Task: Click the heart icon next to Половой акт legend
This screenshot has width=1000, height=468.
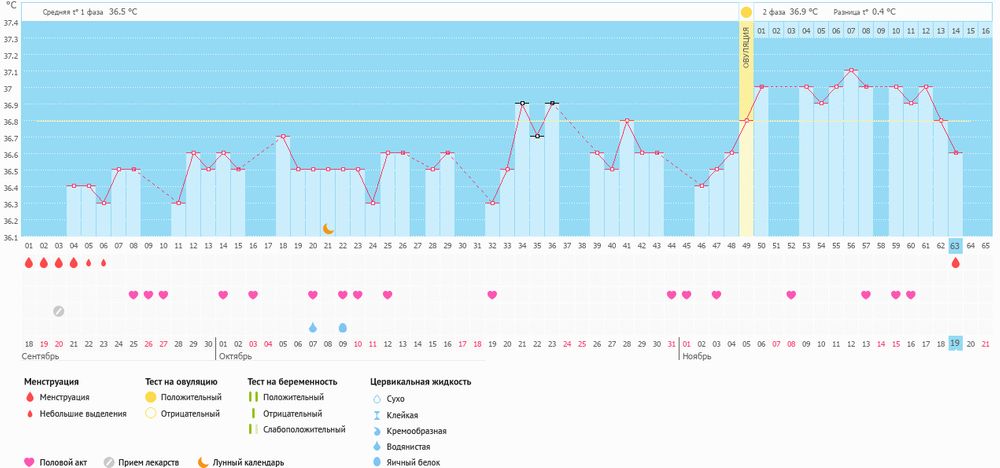Action: pos(29,462)
